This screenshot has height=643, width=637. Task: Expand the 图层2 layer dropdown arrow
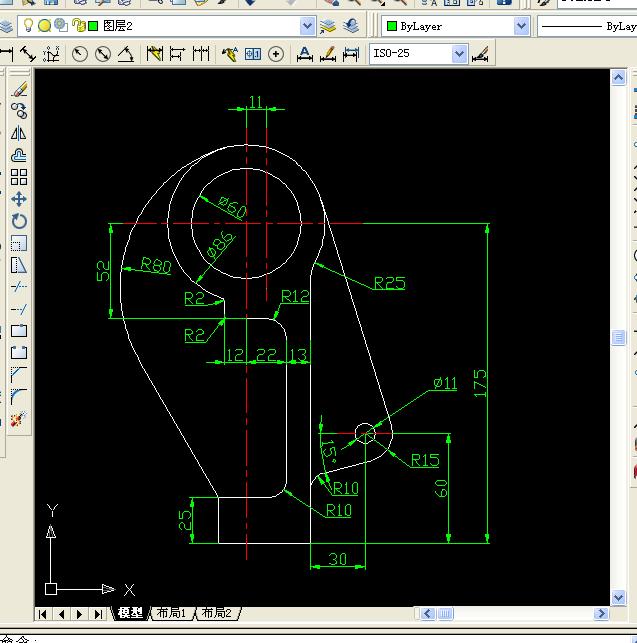(x=307, y=26)
